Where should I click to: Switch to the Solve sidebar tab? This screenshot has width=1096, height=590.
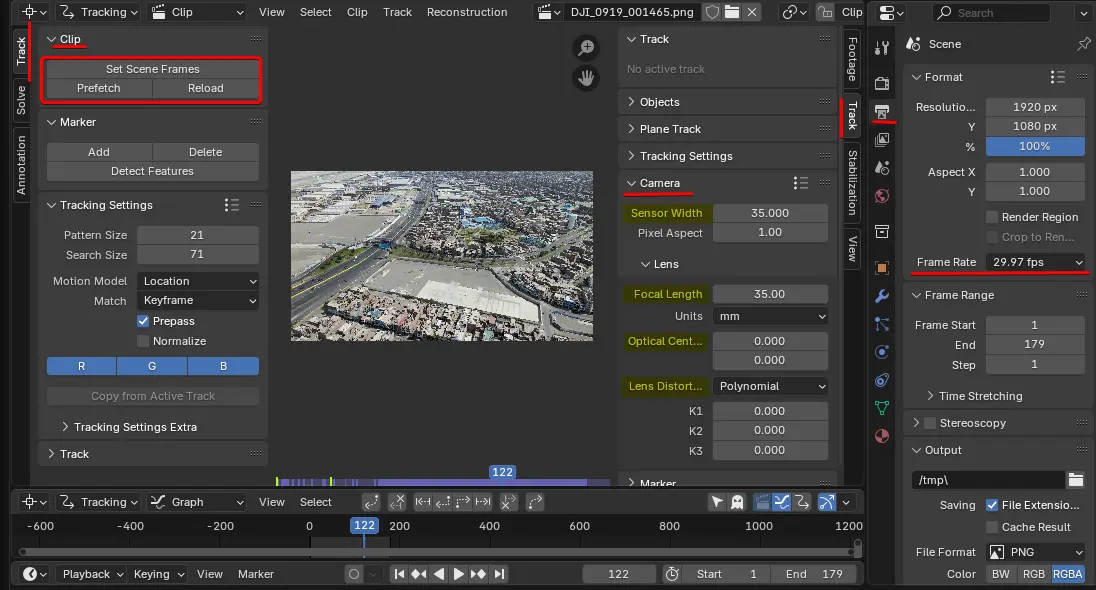(21, 100)
